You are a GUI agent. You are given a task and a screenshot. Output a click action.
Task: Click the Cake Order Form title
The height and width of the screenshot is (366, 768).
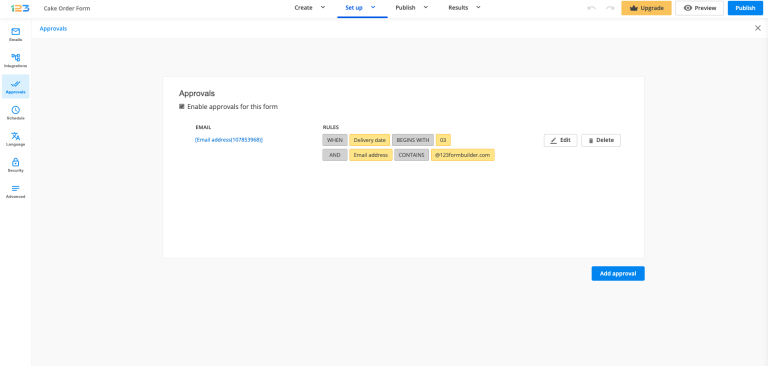[x=67, y=8]
